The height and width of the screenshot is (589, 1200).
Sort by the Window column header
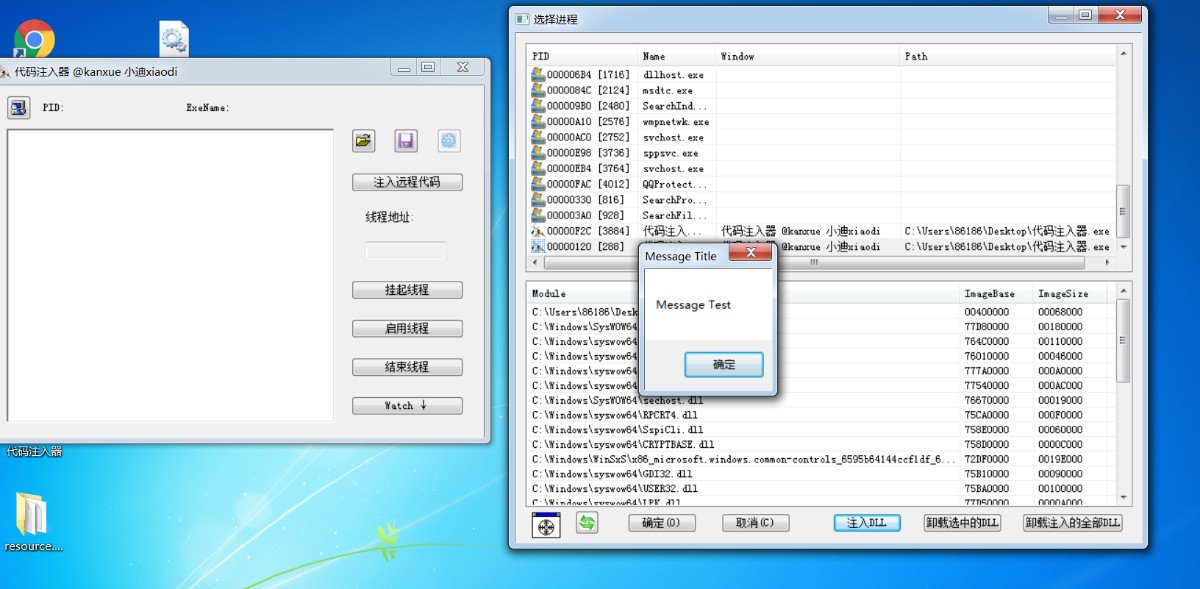point(808,56)
